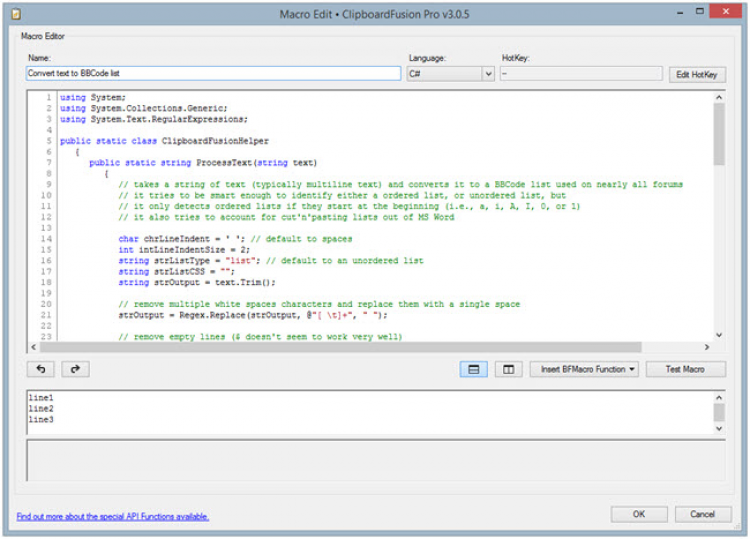Minimize the Macro Edit window
The height and width of the screenshot is (539, 750).
[x=680, y=12]
